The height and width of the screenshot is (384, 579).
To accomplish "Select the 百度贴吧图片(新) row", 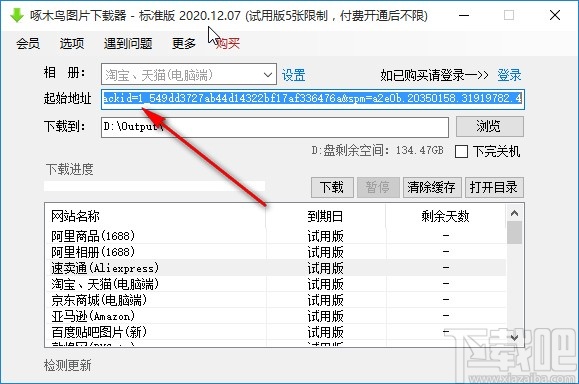I will click(275, 332).
